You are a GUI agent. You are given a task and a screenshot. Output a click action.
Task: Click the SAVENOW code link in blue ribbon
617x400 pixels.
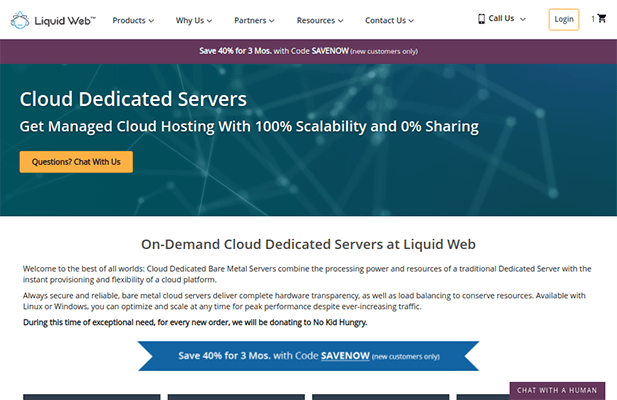coord(345,356)
